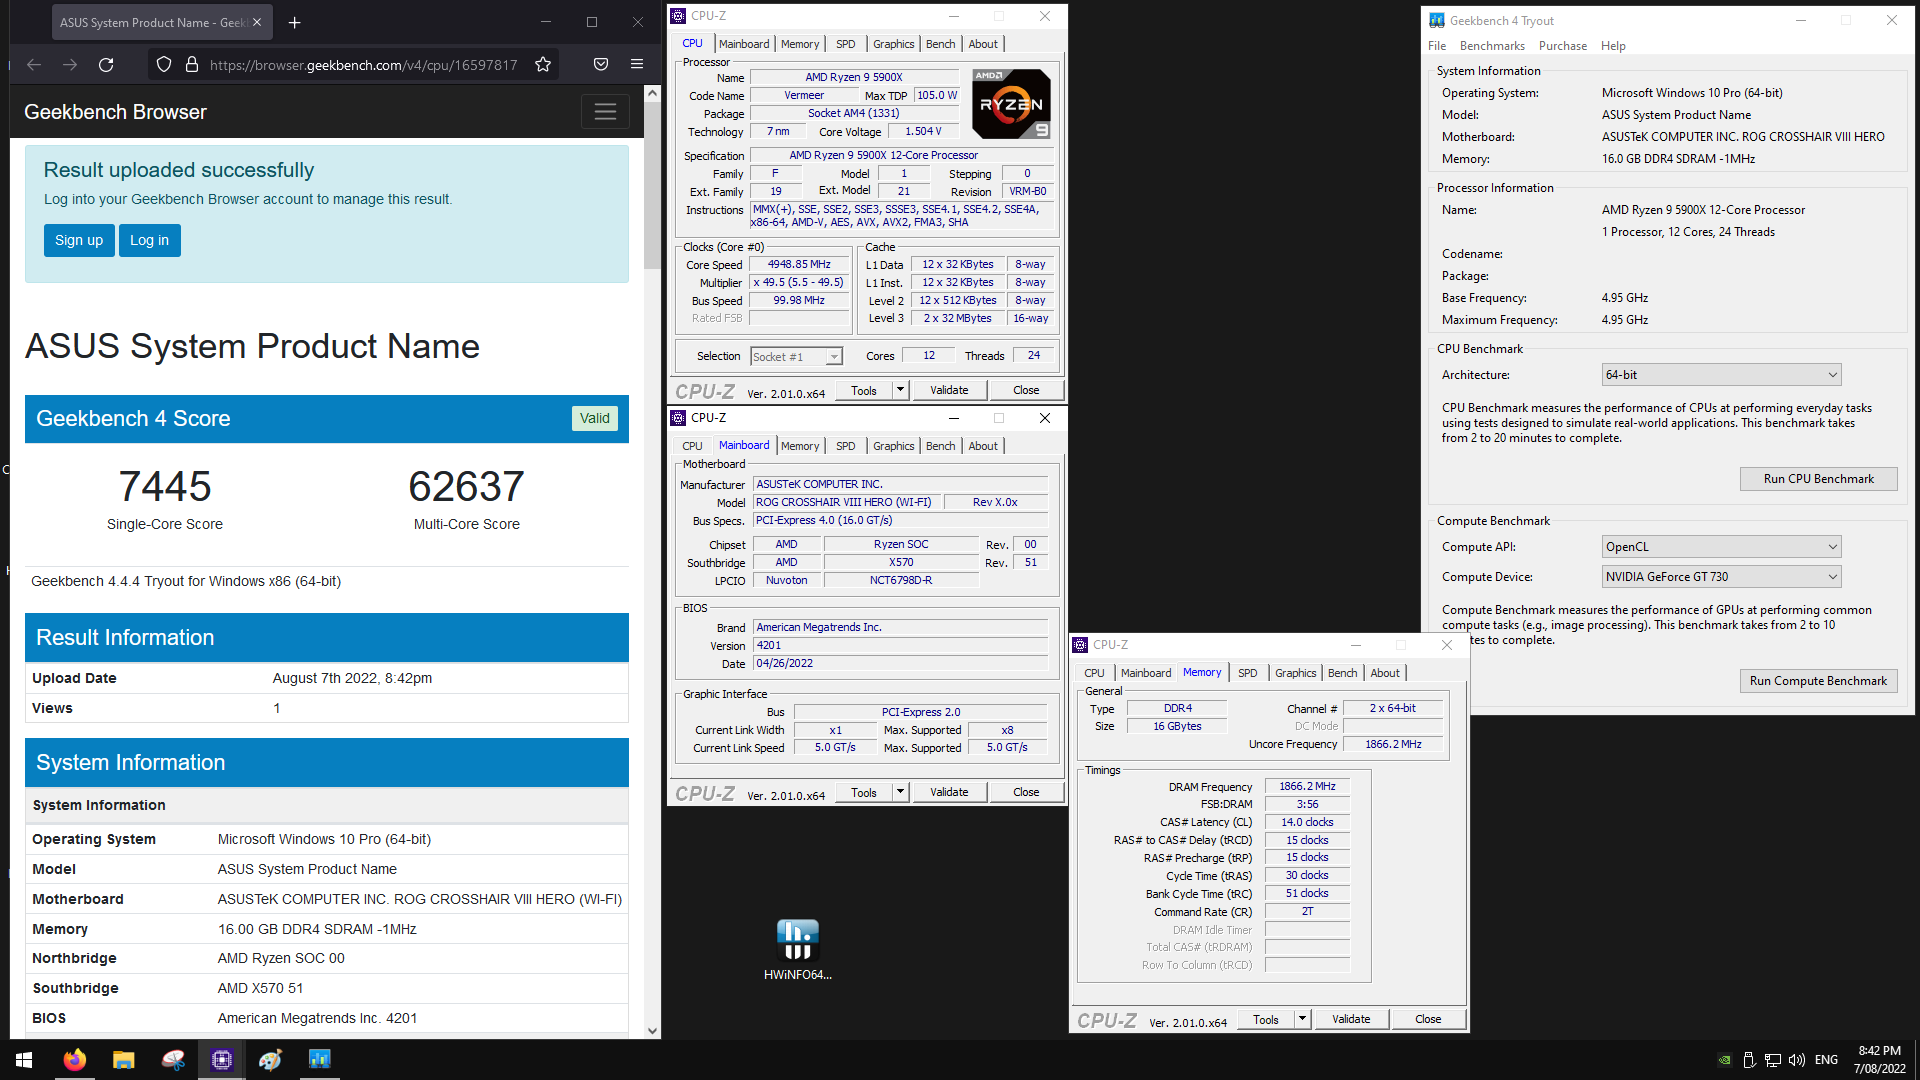Click the browser scrollbar down arrow
Screen dimensions: 1920x1080
(652, 1031)
